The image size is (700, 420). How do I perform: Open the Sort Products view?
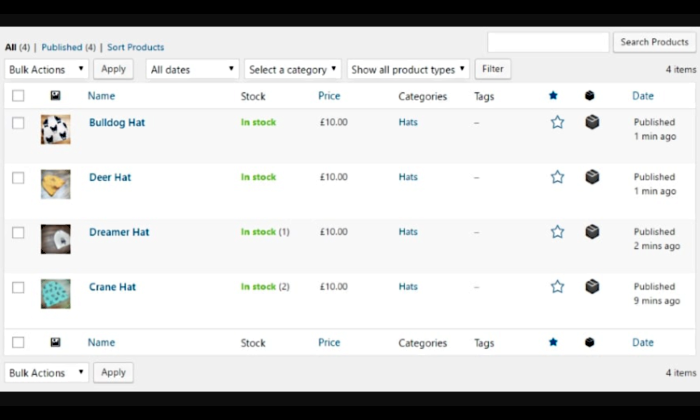pyautogui.click(x=136, y=47)
